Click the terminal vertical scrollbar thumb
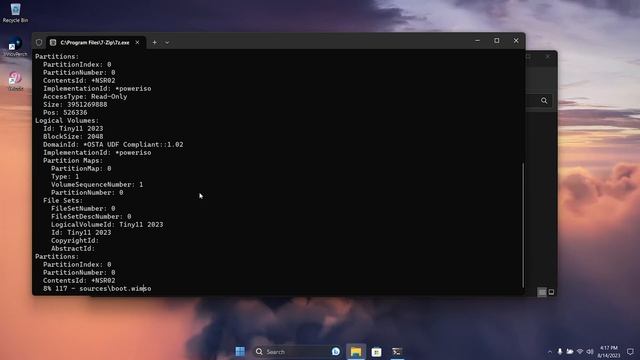 (x=523, y=225)
